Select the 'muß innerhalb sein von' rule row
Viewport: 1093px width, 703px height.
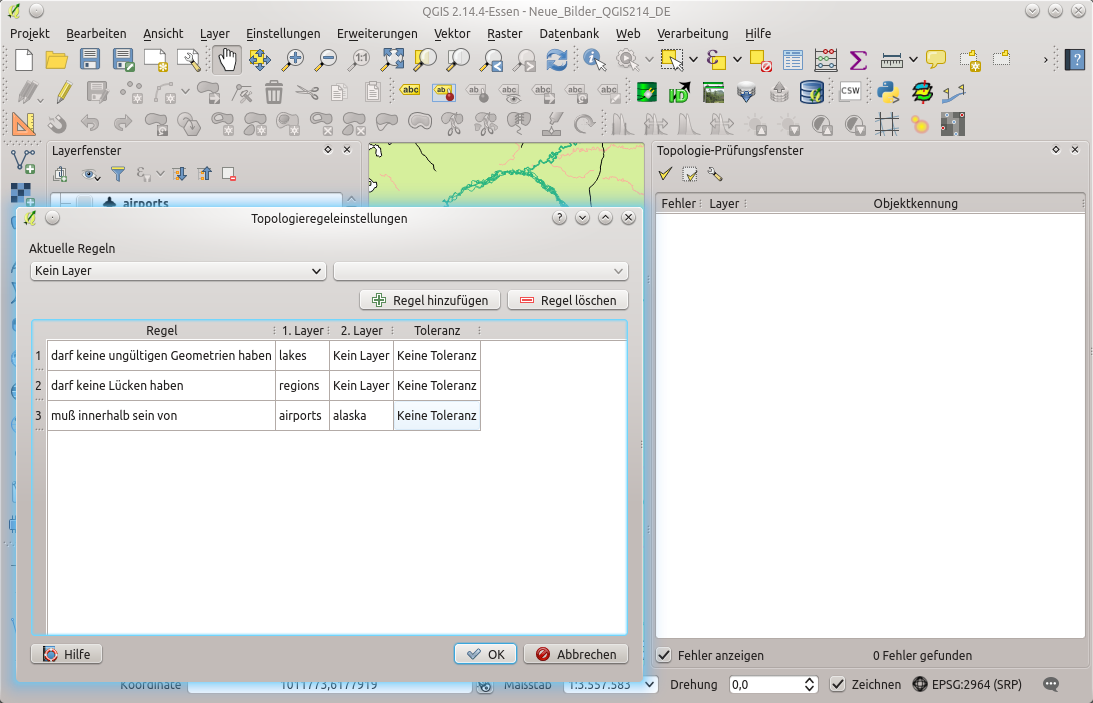coord(160,416)
